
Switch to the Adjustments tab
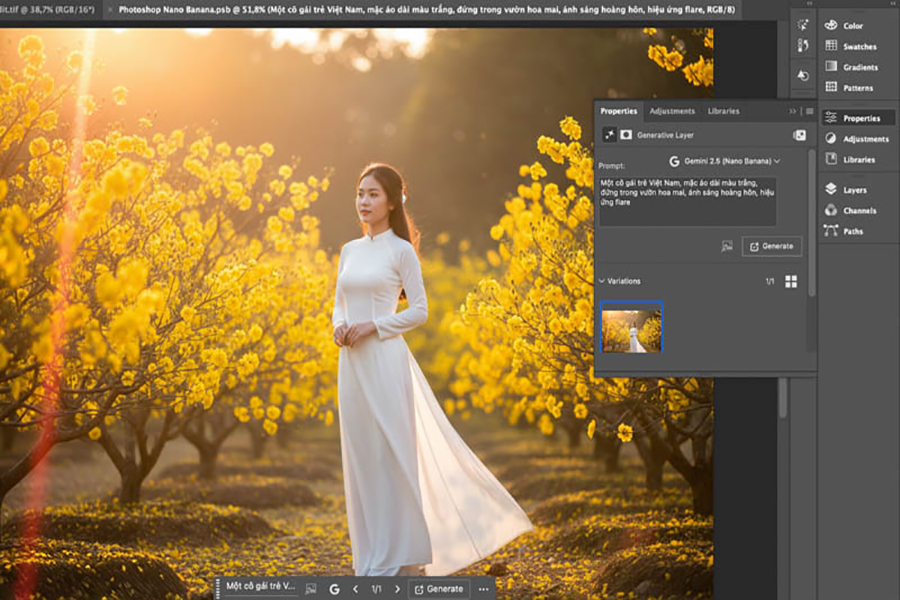pyautogui.click(x=671, y=111)
